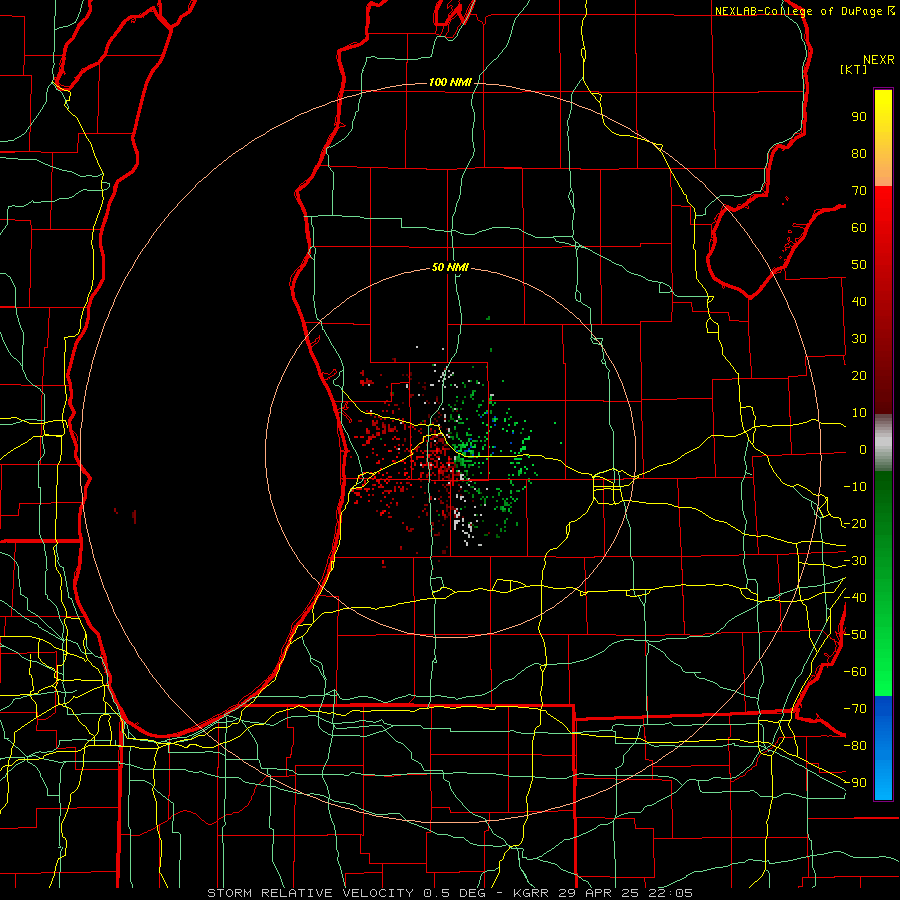Select the -60 scale value

point(855,672)
